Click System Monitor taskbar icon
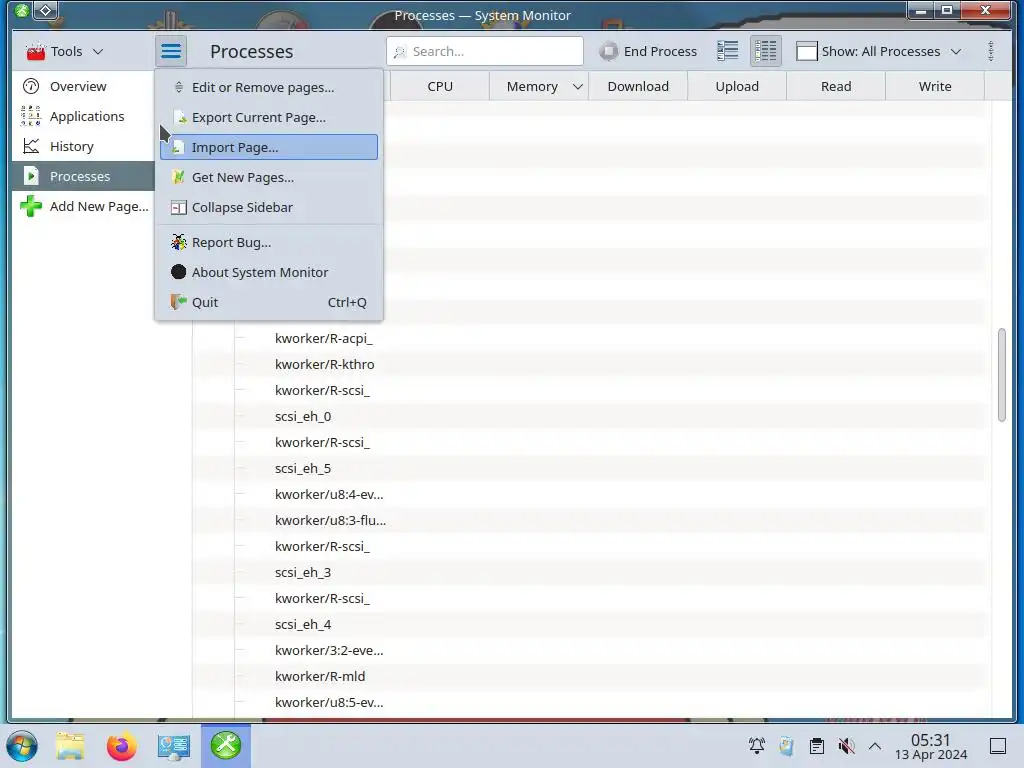The width and height of the screenshot is (1024, 768). (x=226, y=746)
